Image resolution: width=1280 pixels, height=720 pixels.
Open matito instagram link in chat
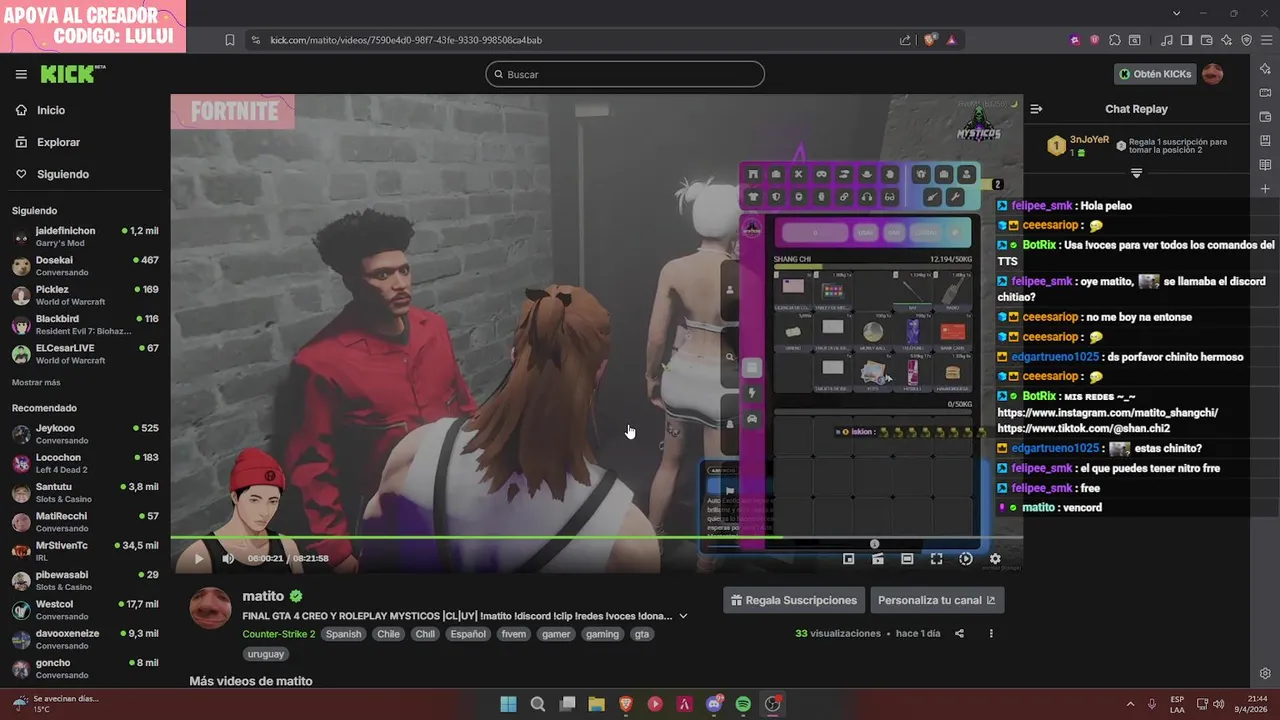pyautogui.click(x=1107, y=413)
